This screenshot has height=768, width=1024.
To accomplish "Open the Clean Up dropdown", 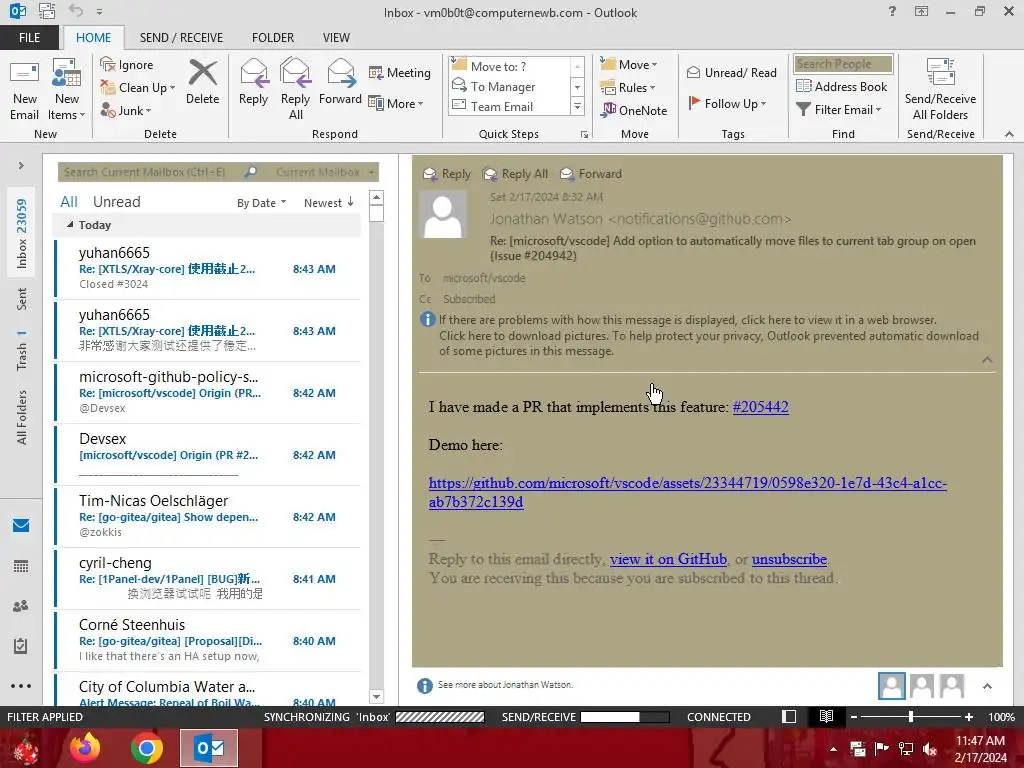I will coord(138,88).
